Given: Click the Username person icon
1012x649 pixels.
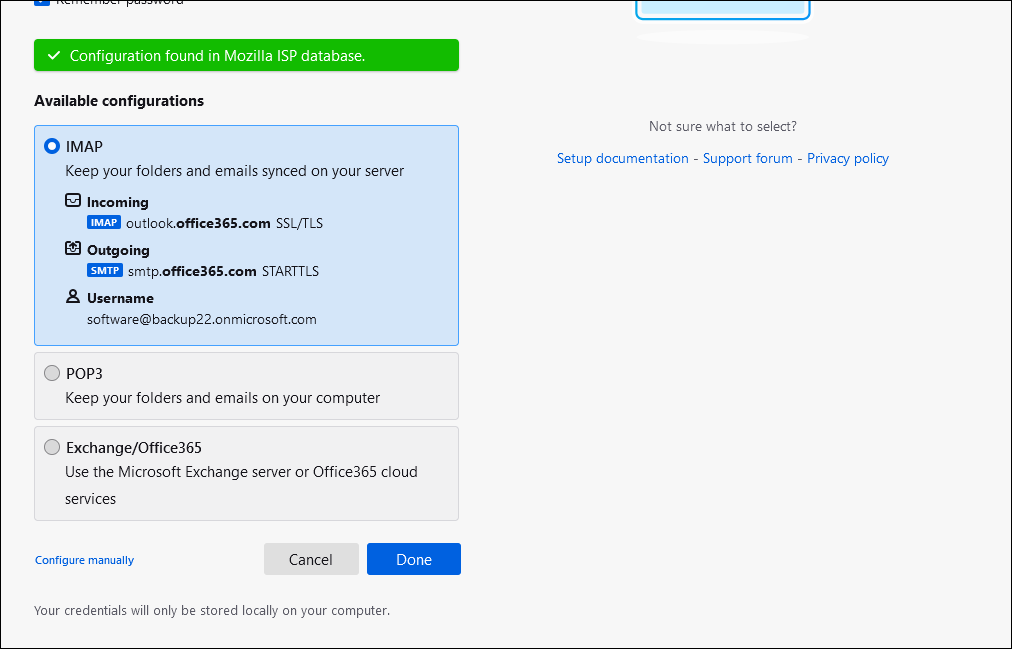Looking at the screenshot, I should 73,297.
